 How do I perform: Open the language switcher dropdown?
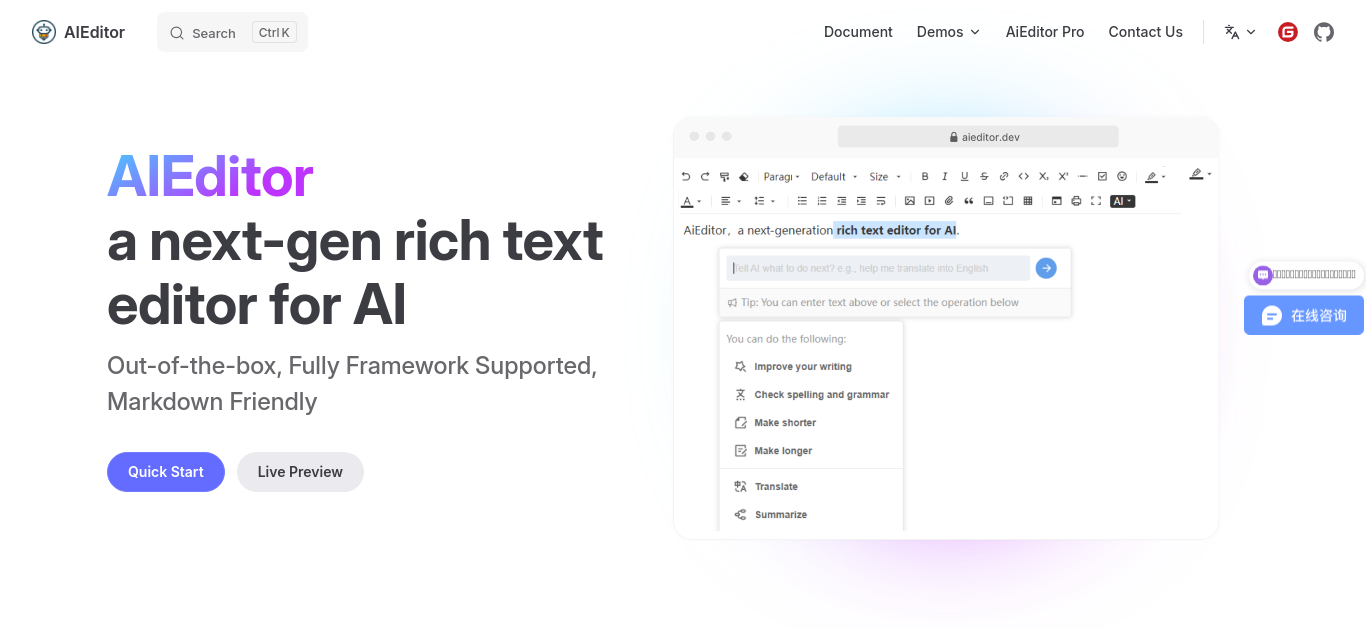point(1240,32)
